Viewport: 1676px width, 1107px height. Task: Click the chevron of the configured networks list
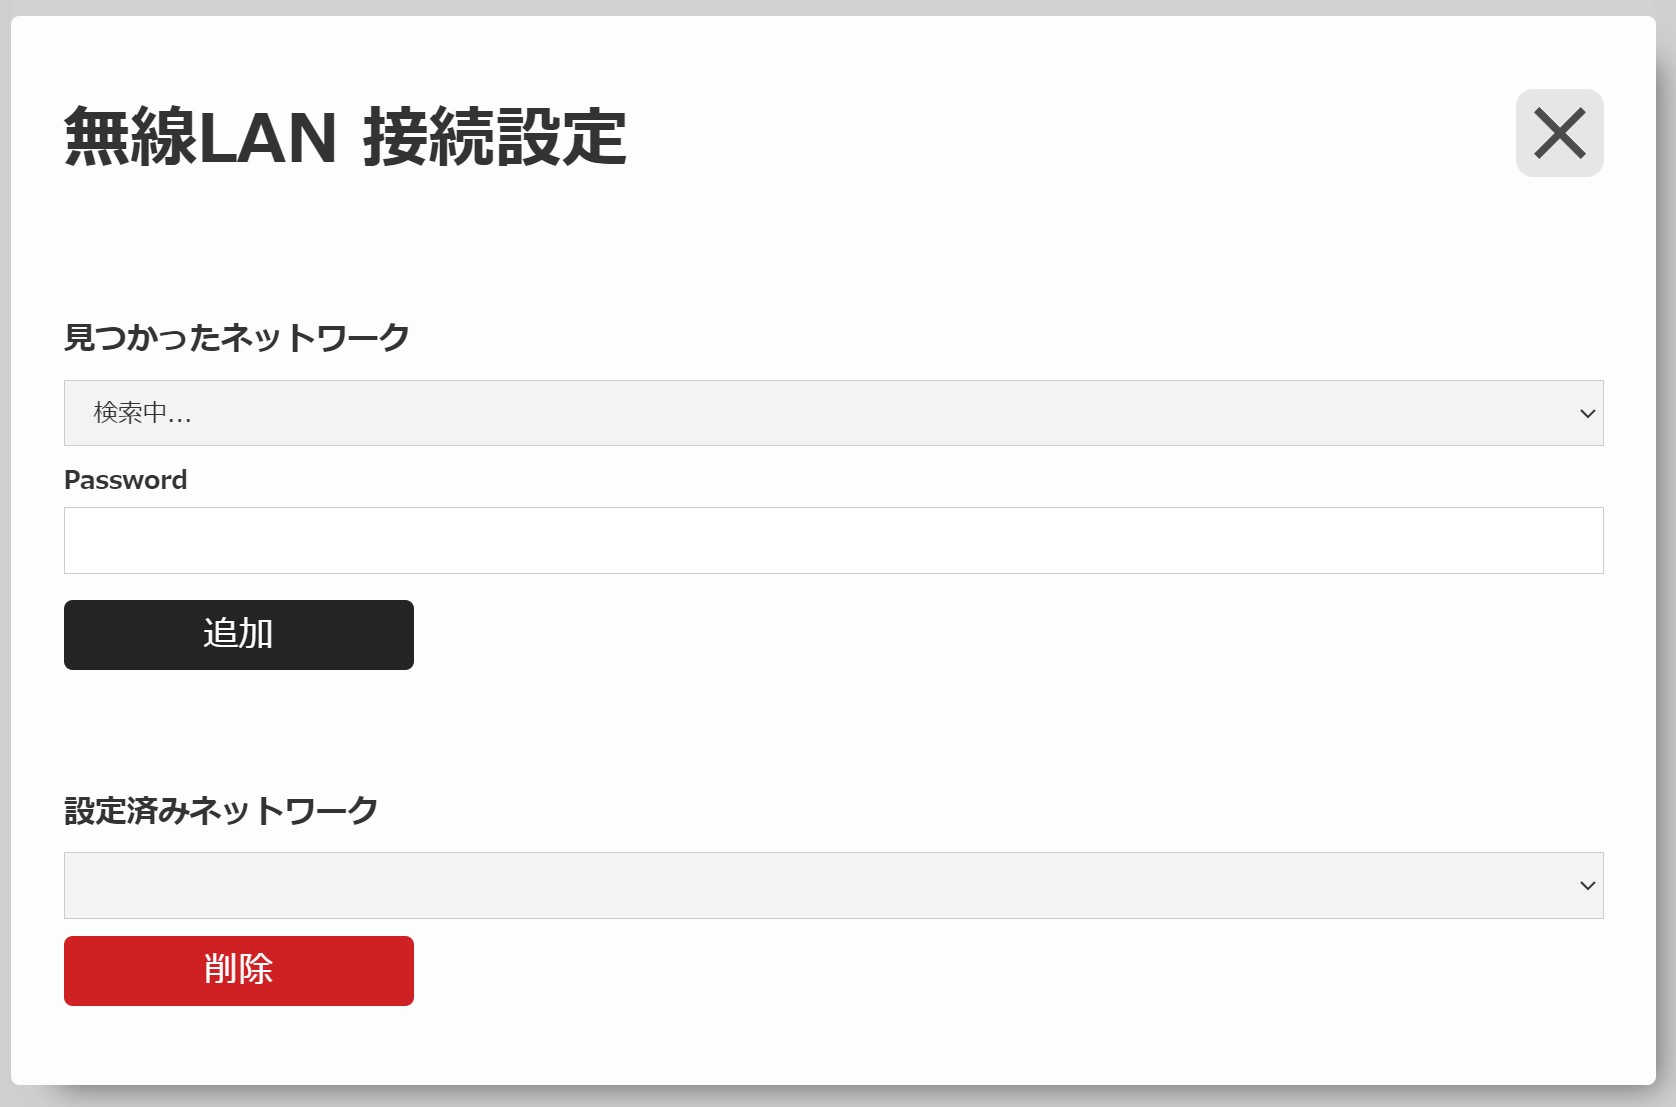(x=1587, y=886)
